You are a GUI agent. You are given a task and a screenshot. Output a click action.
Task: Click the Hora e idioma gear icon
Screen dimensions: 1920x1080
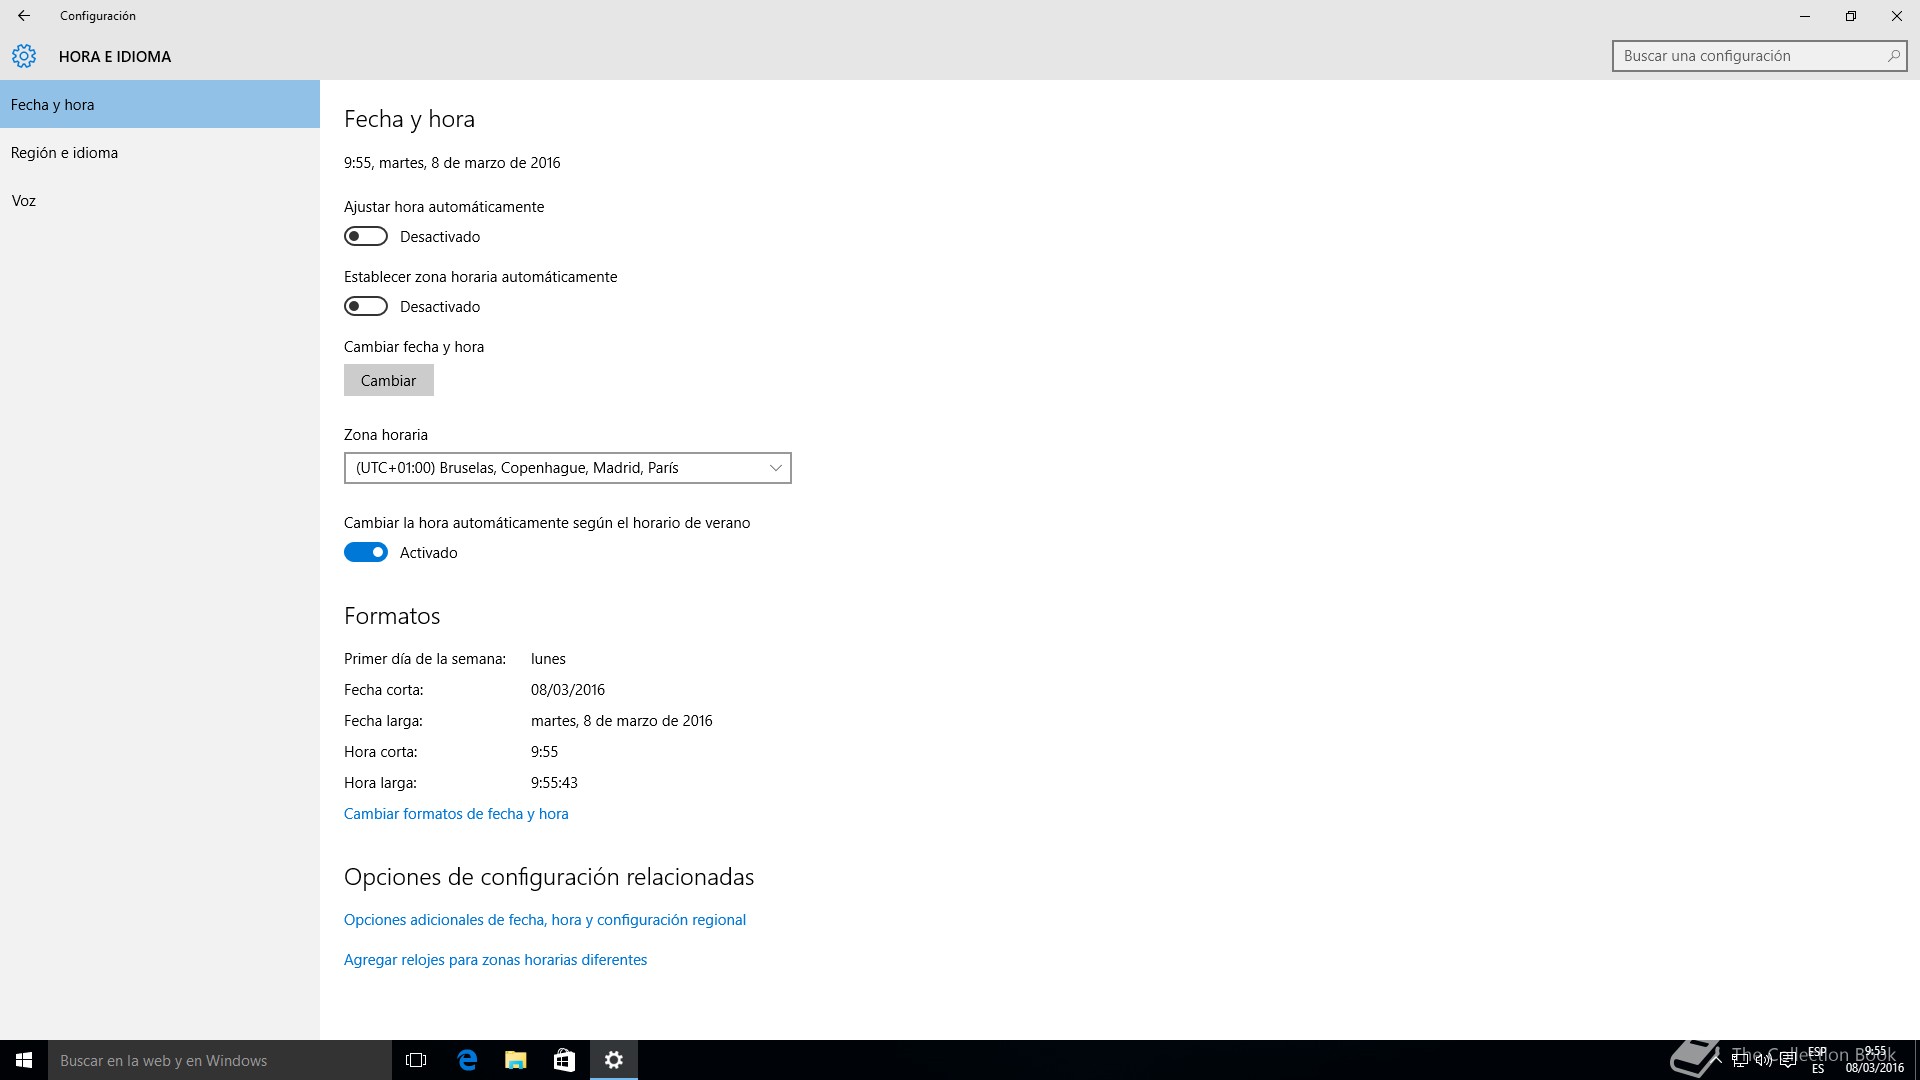coord(24,56)
